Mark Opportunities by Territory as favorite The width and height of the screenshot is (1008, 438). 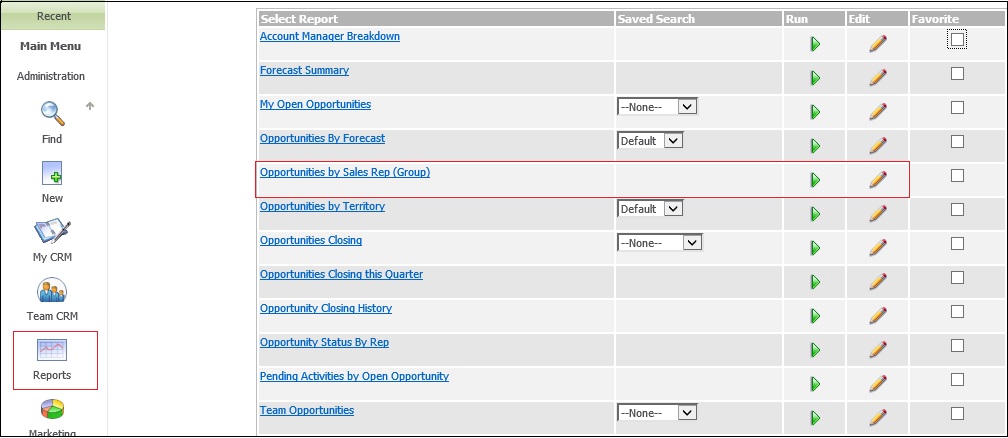(957, 210)
